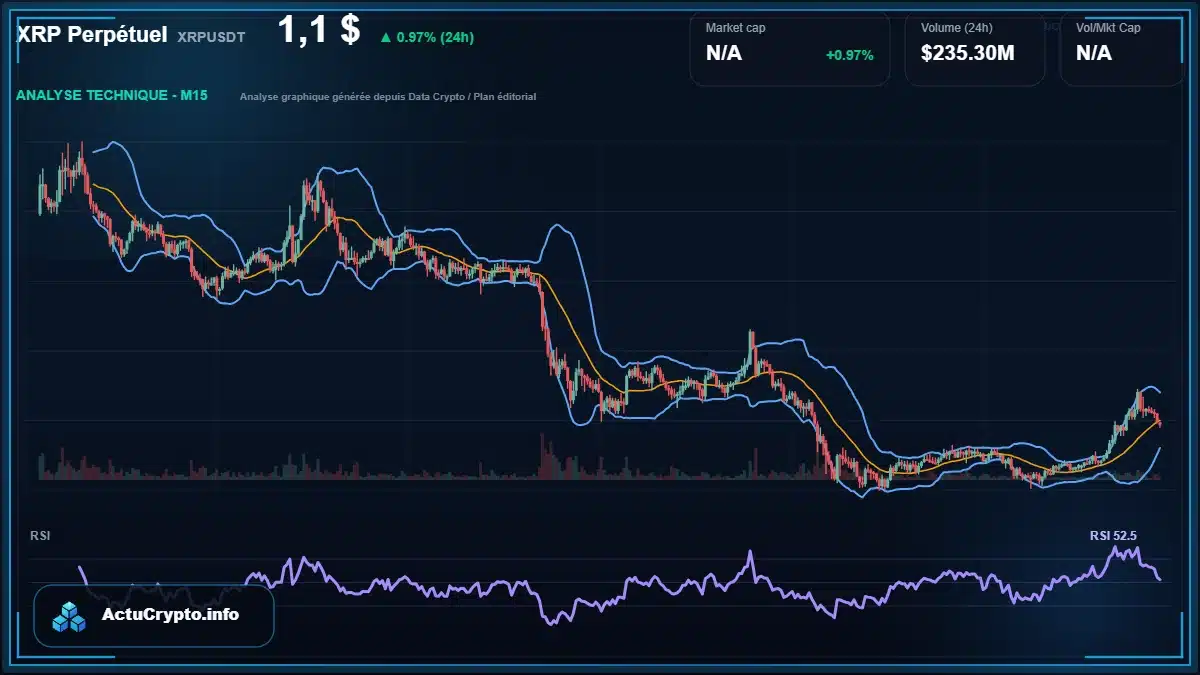Open the Volume (24h) card
Screen dimensions: 1200x675
(x=975, y=48)
